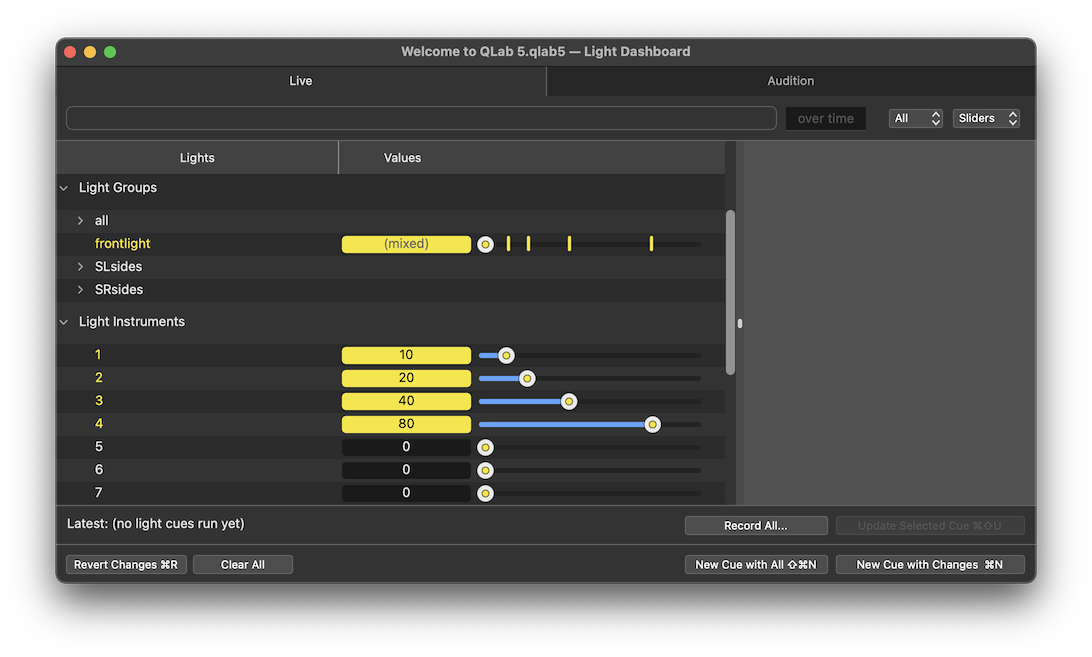Screen dimensions: 1092x657
Task: Click the slider knob for instrument 1
Action: coord(506,355)
